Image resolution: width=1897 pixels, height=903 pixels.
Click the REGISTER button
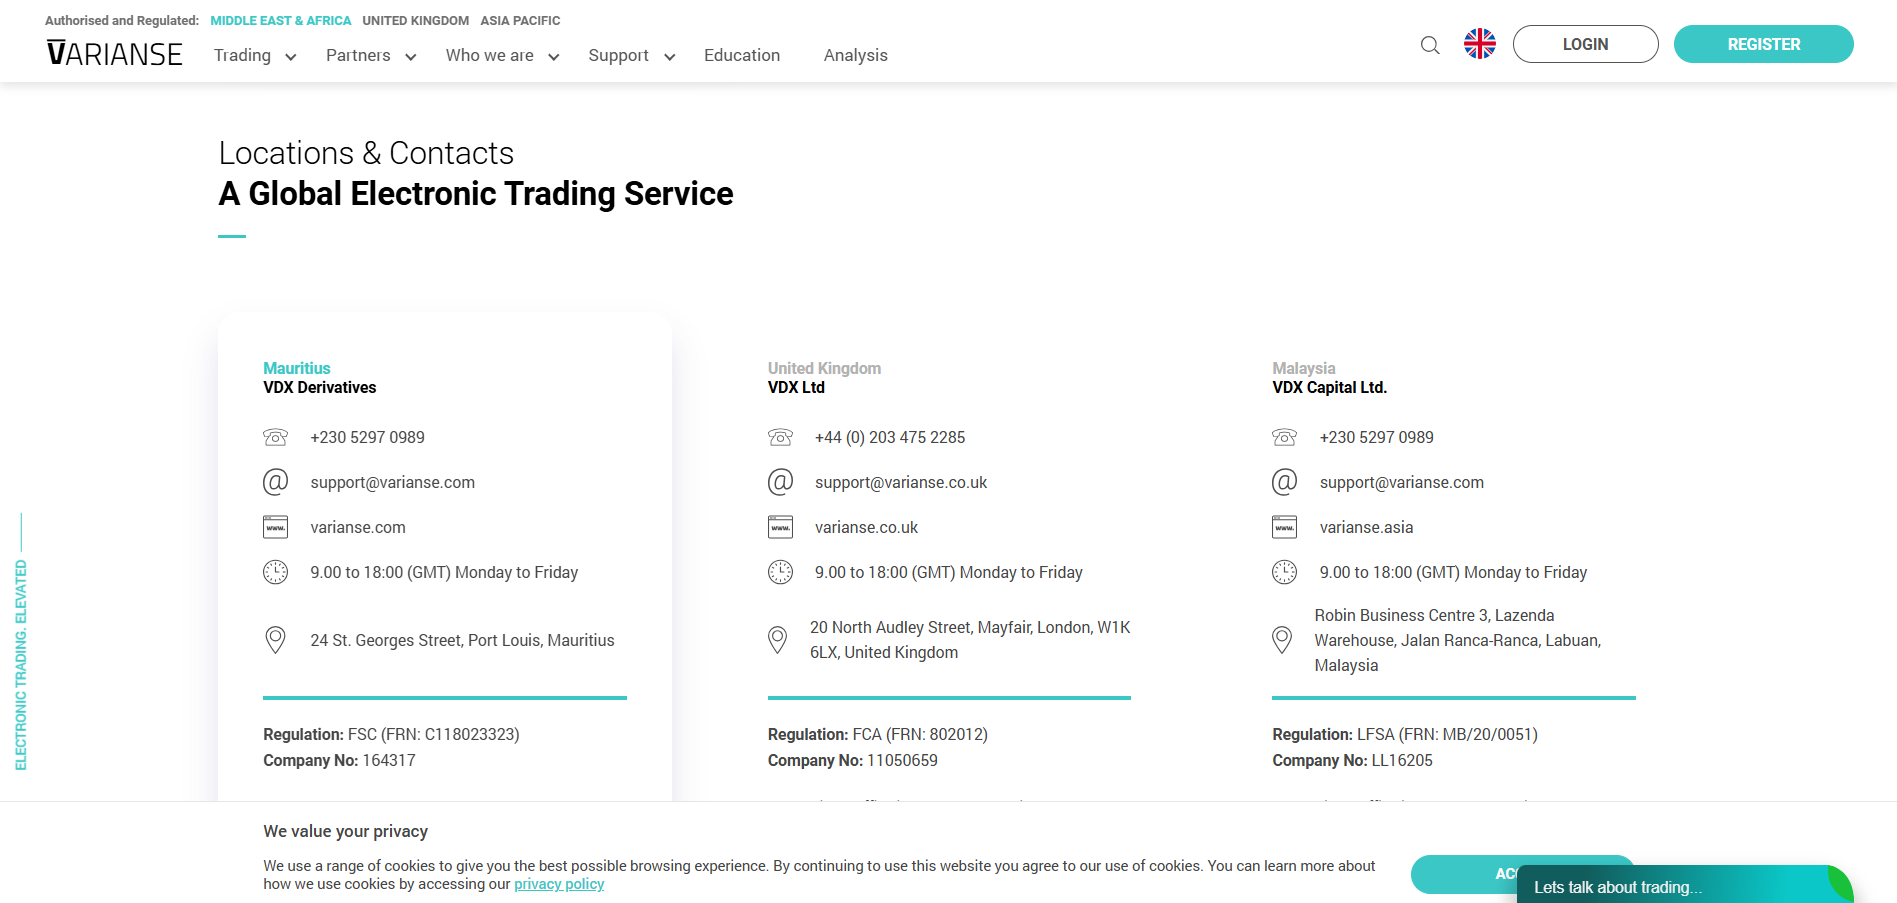1763,44
